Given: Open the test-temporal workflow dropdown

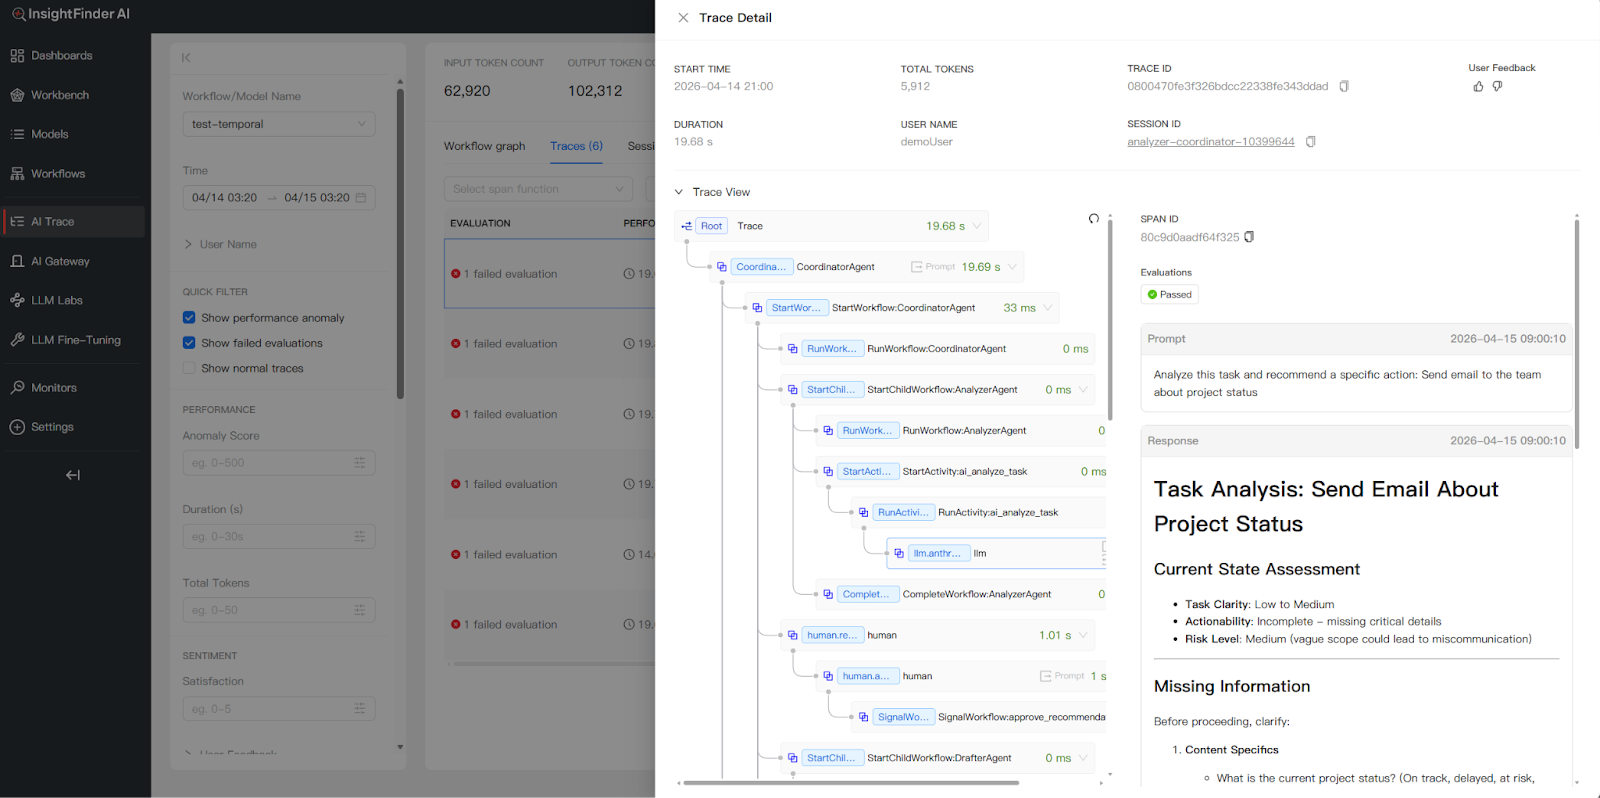Looking at the screenshot, I should point(279,124).
